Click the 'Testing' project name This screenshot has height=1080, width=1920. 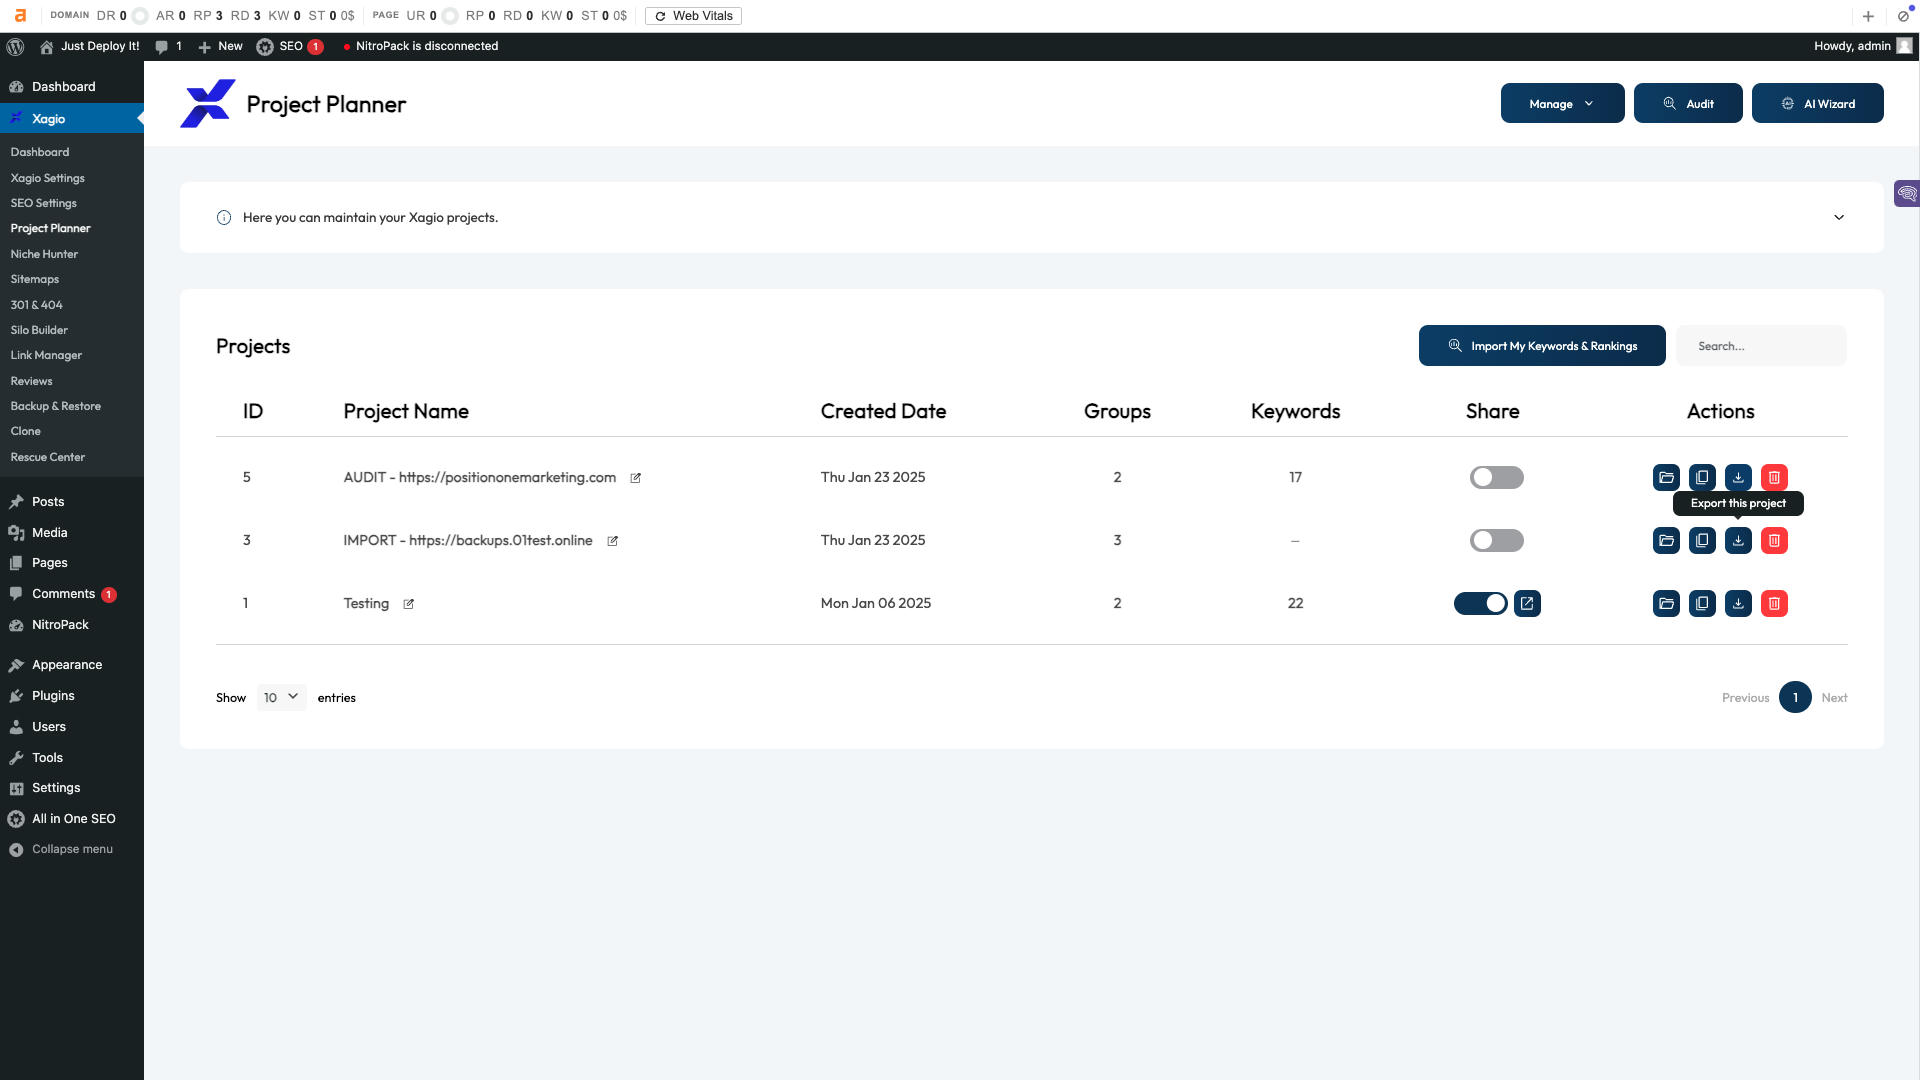[366, 604]
